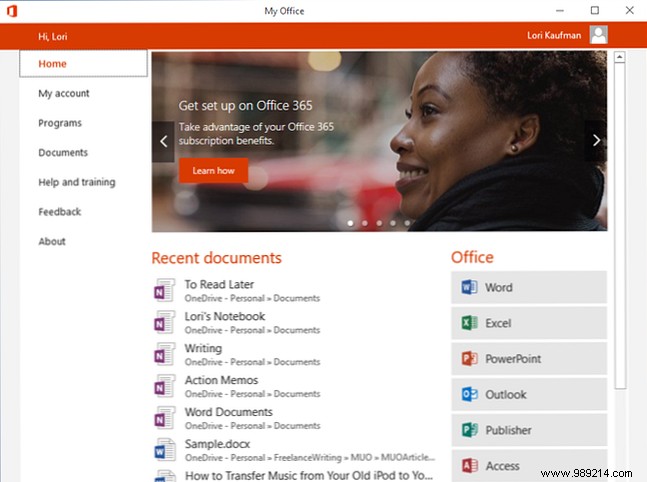The width and height of the screenshot is (647, 482).
Task: Click the Lori Kaufman account name
Action: pyautogui.click(x=554, y=35)
